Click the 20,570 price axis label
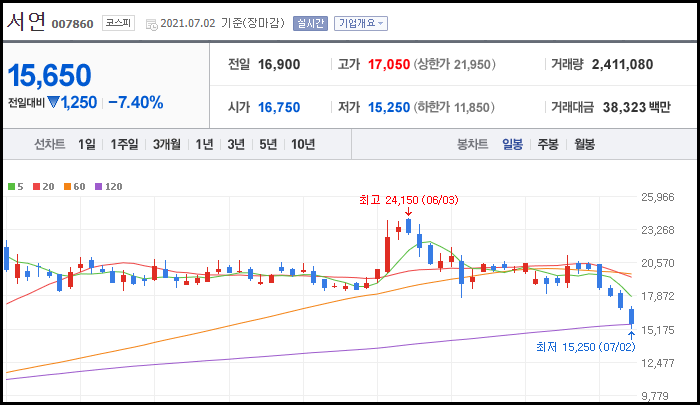 coord(658,263)
